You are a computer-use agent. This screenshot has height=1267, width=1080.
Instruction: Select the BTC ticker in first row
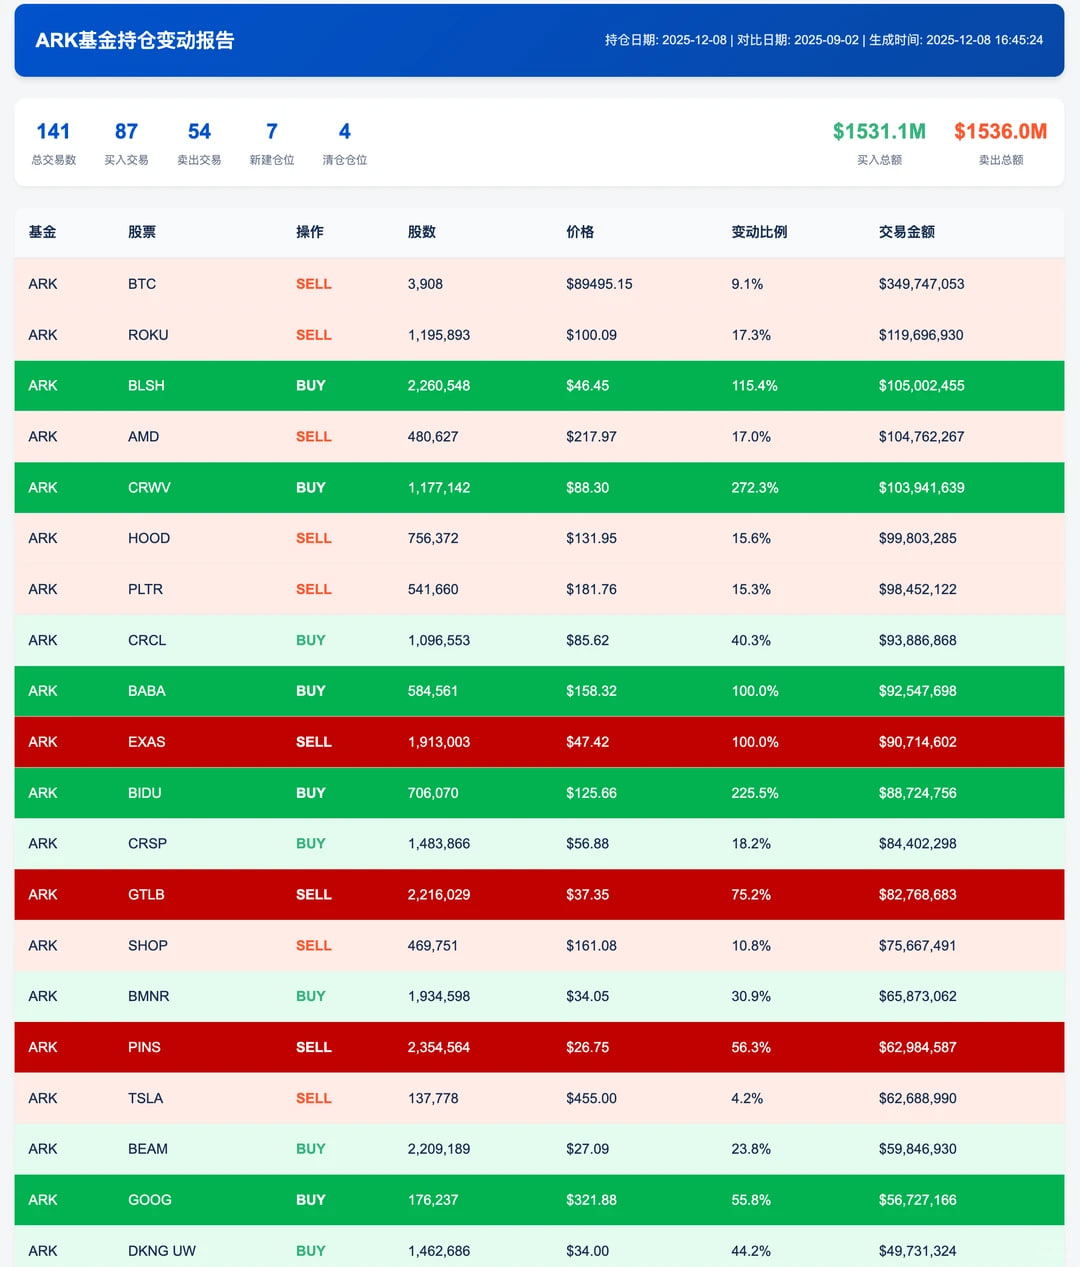[x=142, y=284]
